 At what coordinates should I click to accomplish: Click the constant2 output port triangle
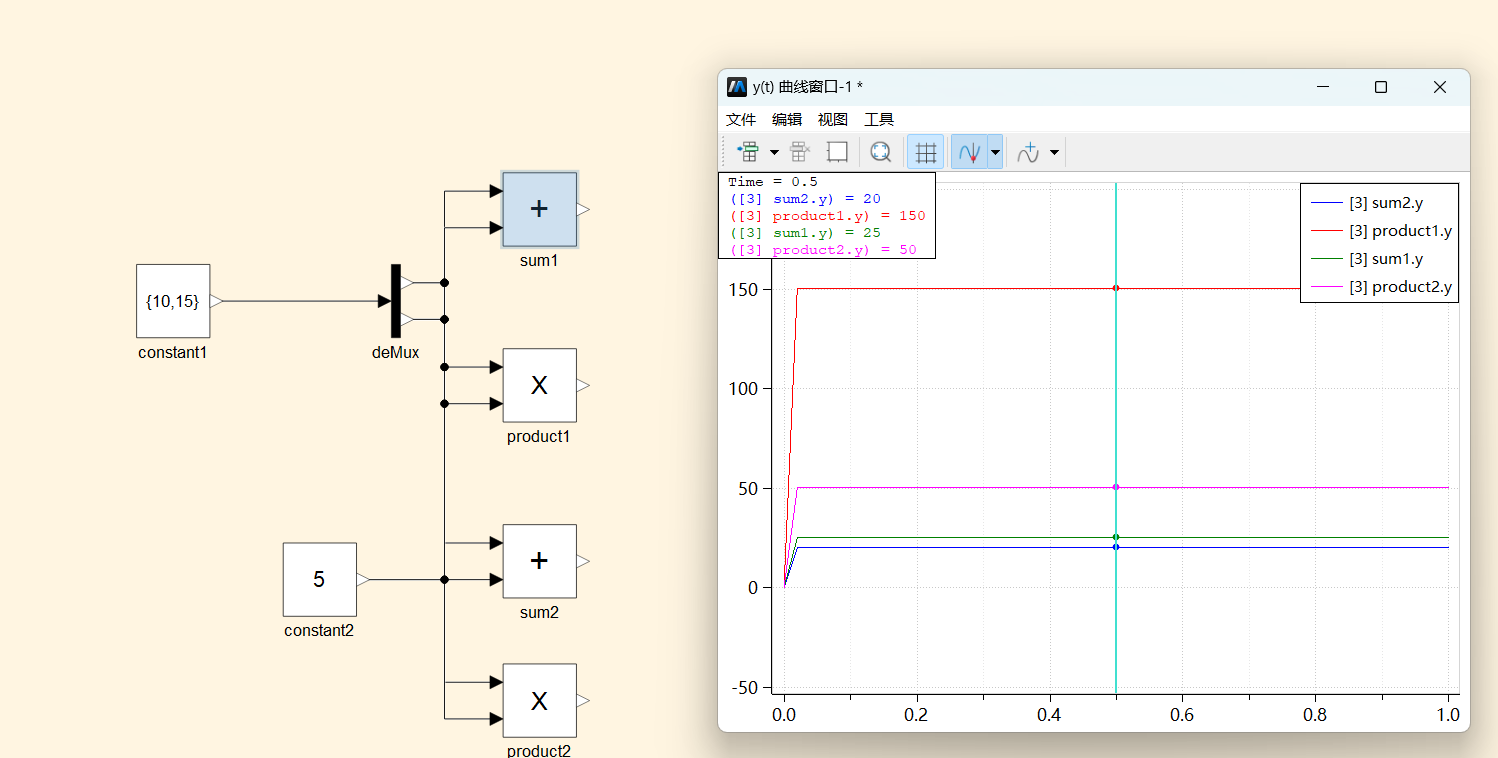[x=363, y=579]
